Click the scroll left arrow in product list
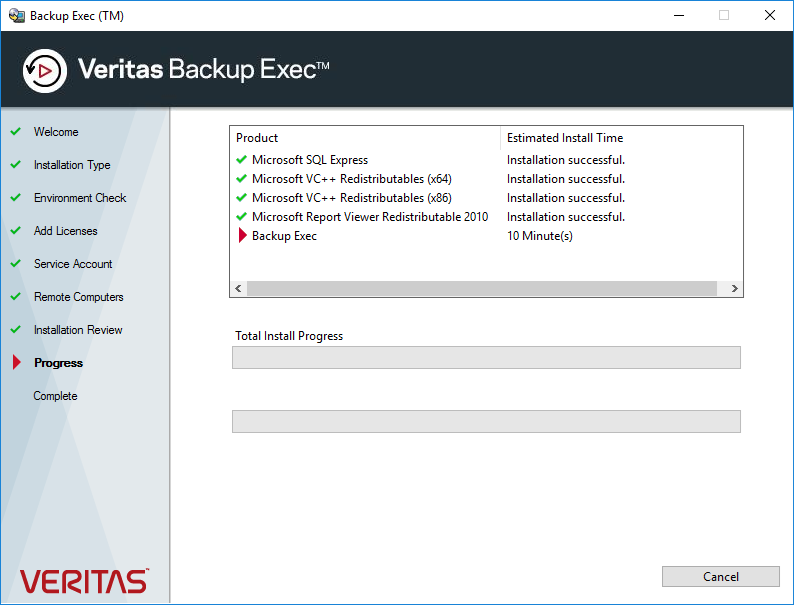The height and width of the screenshot is (605, 794). 239,288
